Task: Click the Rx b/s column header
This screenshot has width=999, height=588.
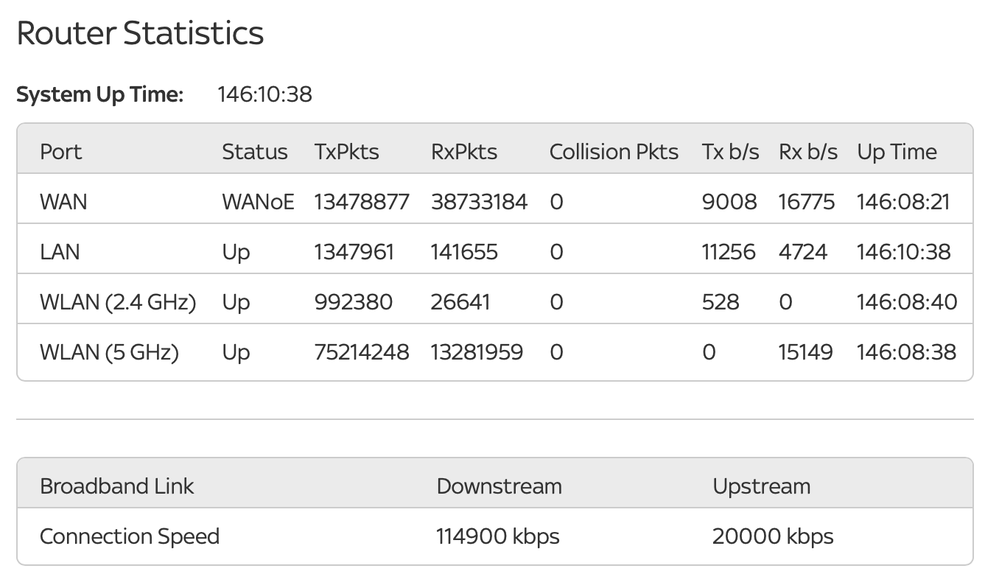Action: pyautogui.click(x=808, y=152)
